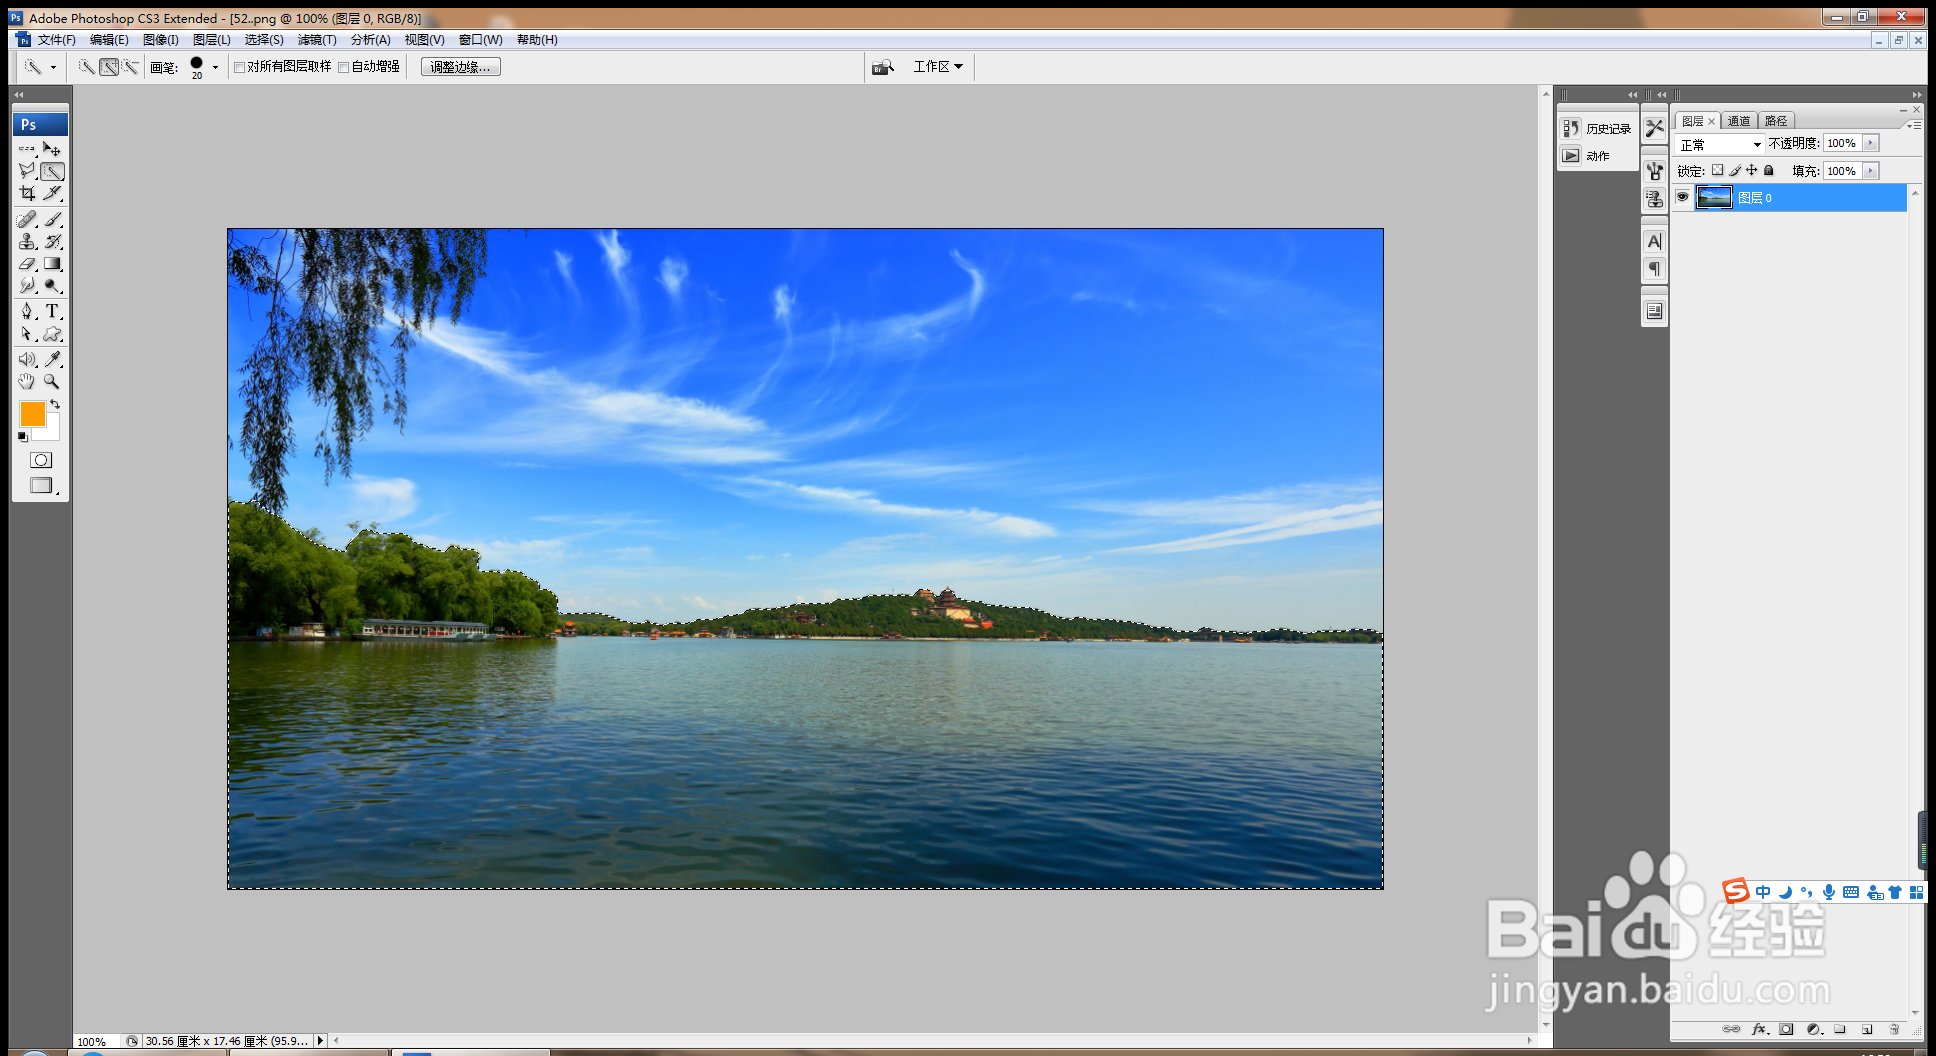Open the Layers panel options menu
This screenshot has height=1056, width=1936.
point(1913,125)
